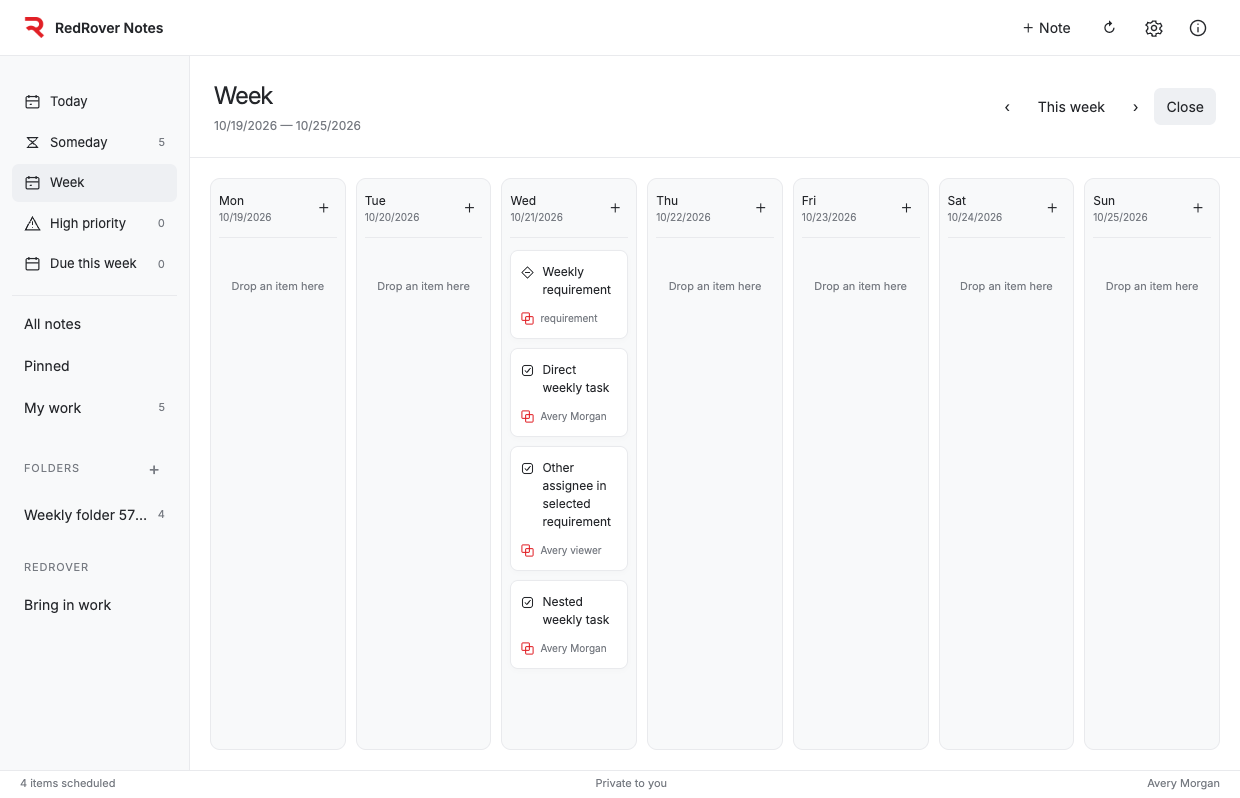The image size is (1240, 798).
Task: Click Drop an item here in Sat
Action: 1006,286
